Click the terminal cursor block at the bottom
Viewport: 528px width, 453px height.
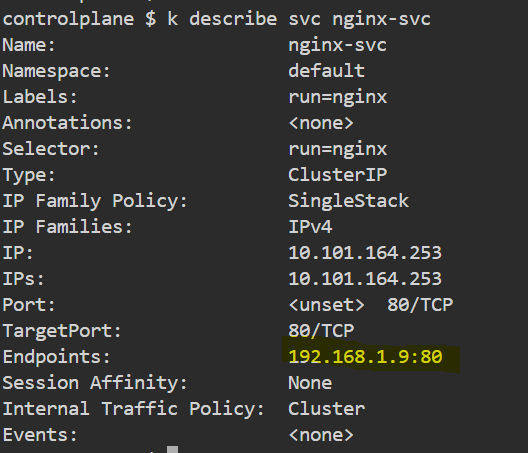[172, 449]
